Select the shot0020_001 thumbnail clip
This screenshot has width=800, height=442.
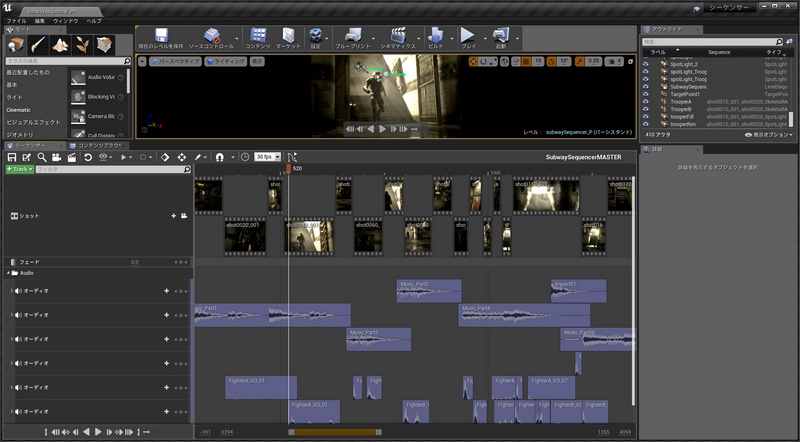tap(244, 237)
